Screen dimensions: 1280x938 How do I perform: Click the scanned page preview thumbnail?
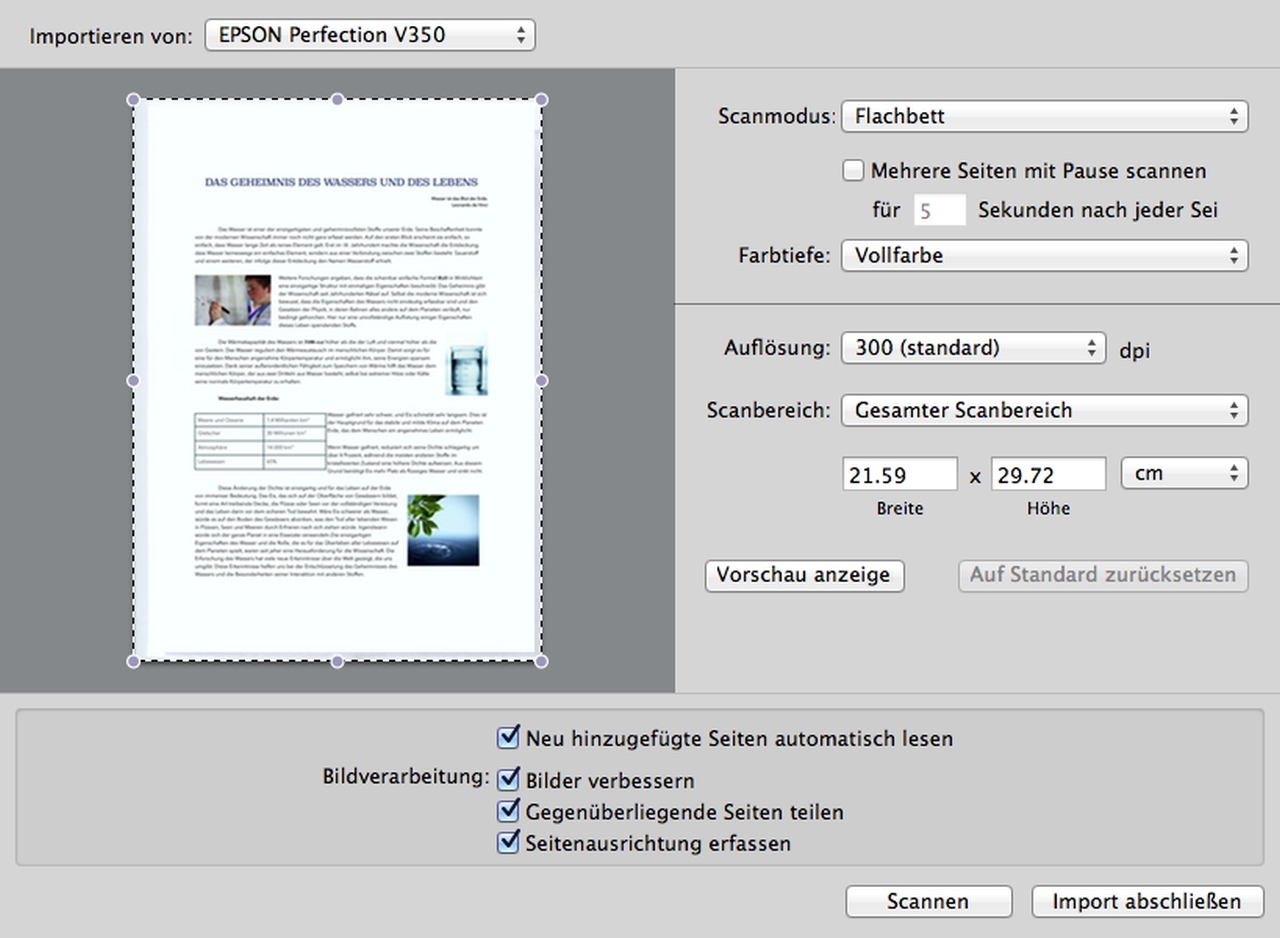(338, 380)
